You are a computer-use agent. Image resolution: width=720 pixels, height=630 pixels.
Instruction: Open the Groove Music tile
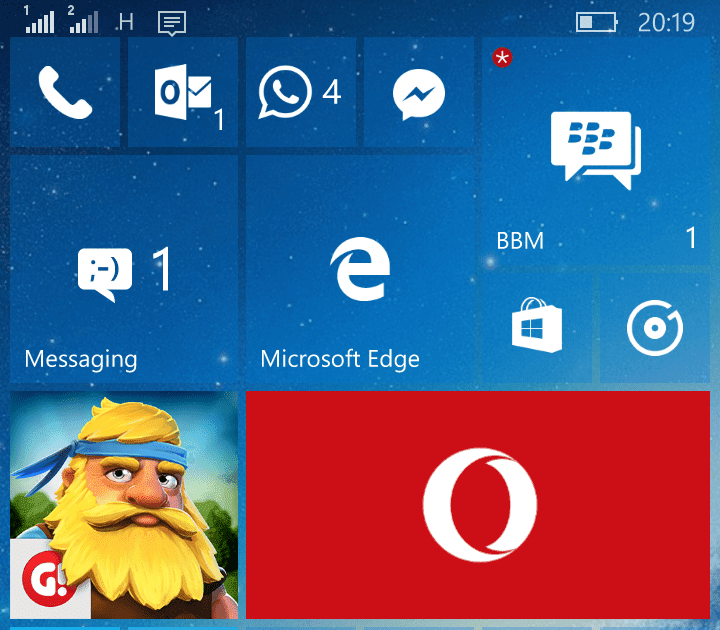655,328
